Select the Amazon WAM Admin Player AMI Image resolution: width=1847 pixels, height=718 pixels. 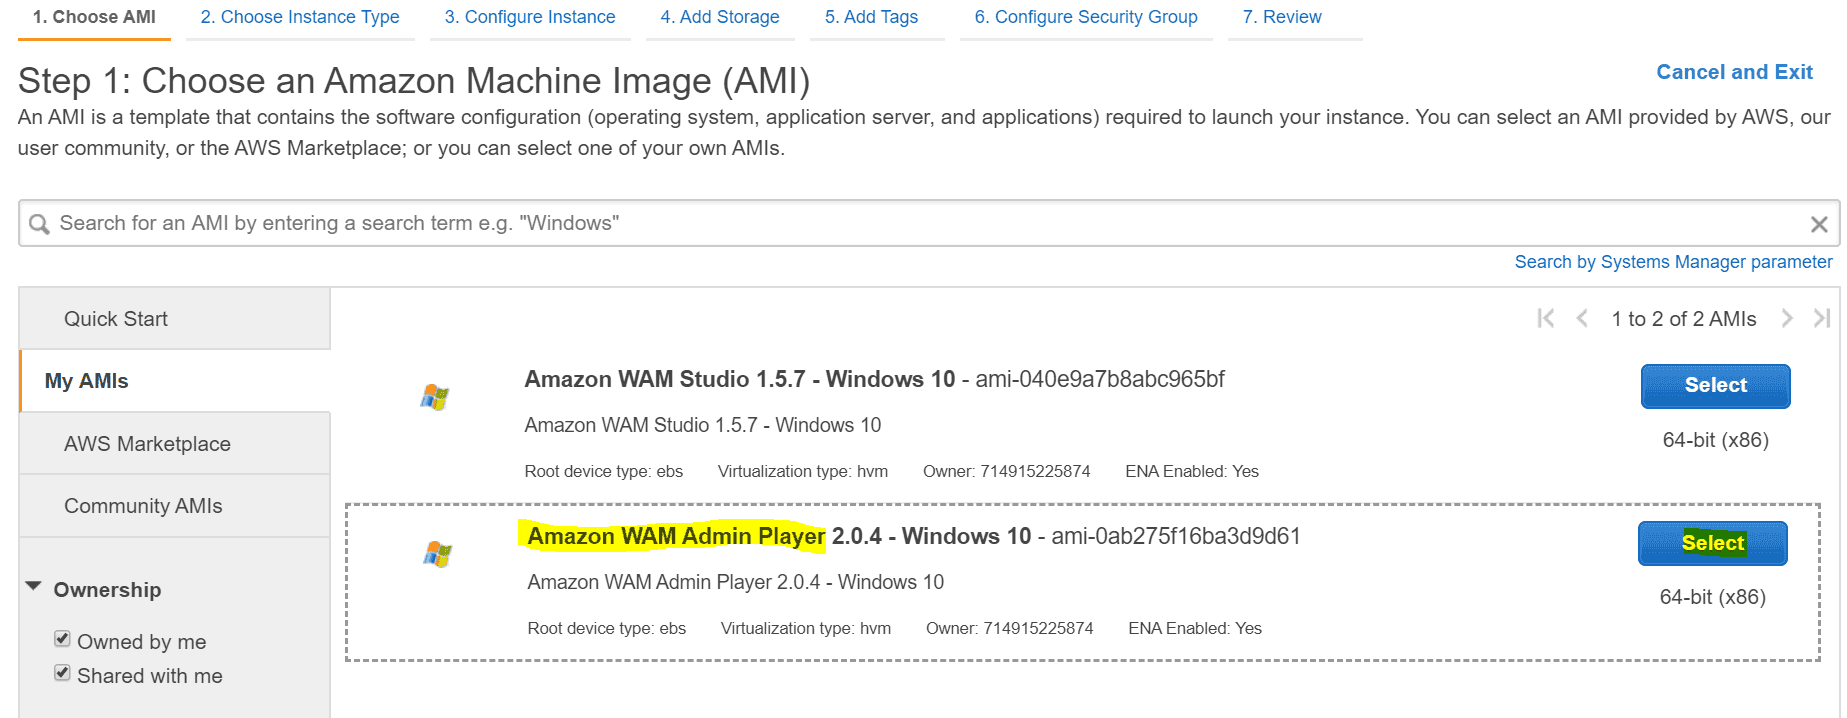(x=1712, y=543)
